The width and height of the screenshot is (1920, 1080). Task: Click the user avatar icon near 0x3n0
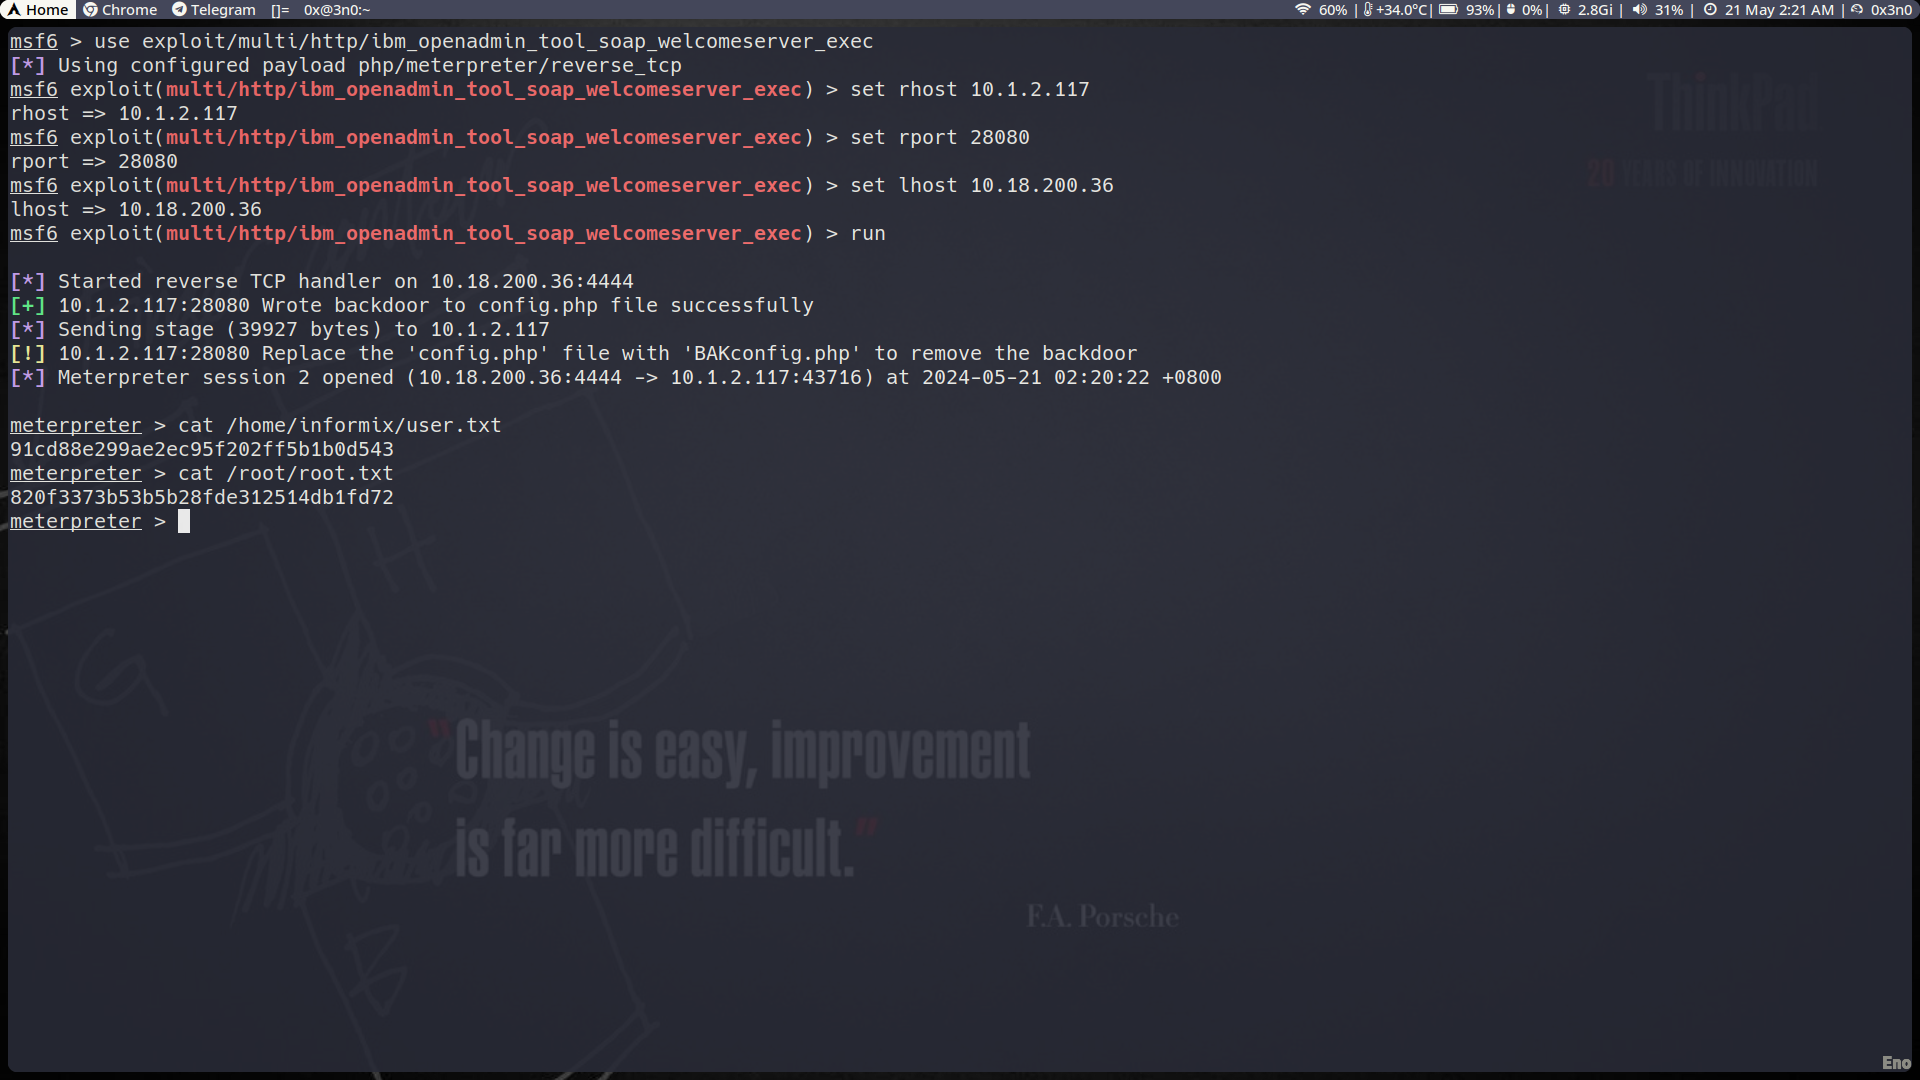[x=1857, y=10]
